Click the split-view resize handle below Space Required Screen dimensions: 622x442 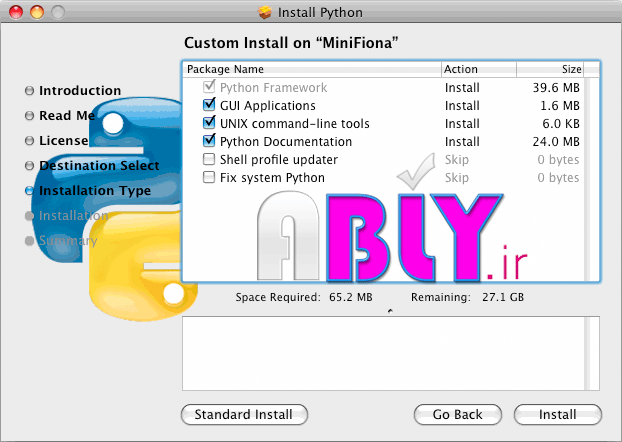(x=390, y=311)
